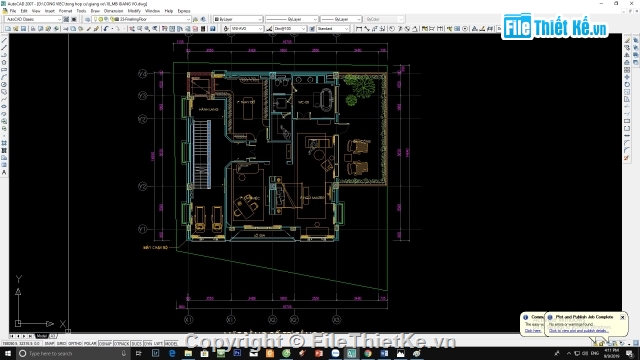Switch to the Model layout tab
This screenshot has height=360, width=640.
(x=42, y=336)
